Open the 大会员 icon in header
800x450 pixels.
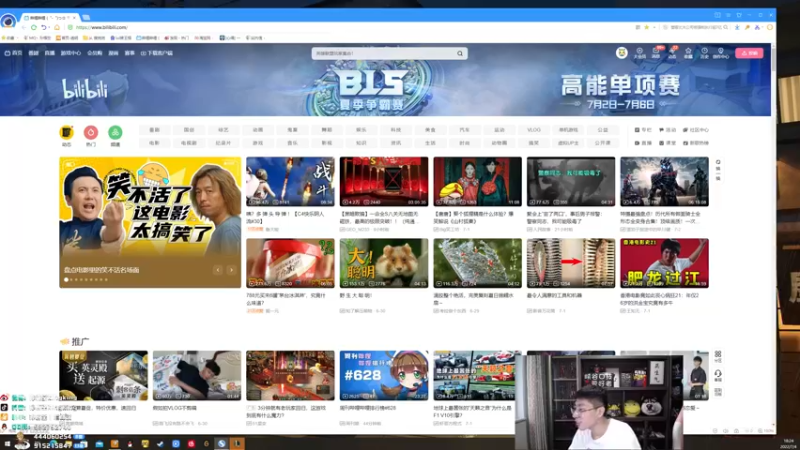point(639,53)
